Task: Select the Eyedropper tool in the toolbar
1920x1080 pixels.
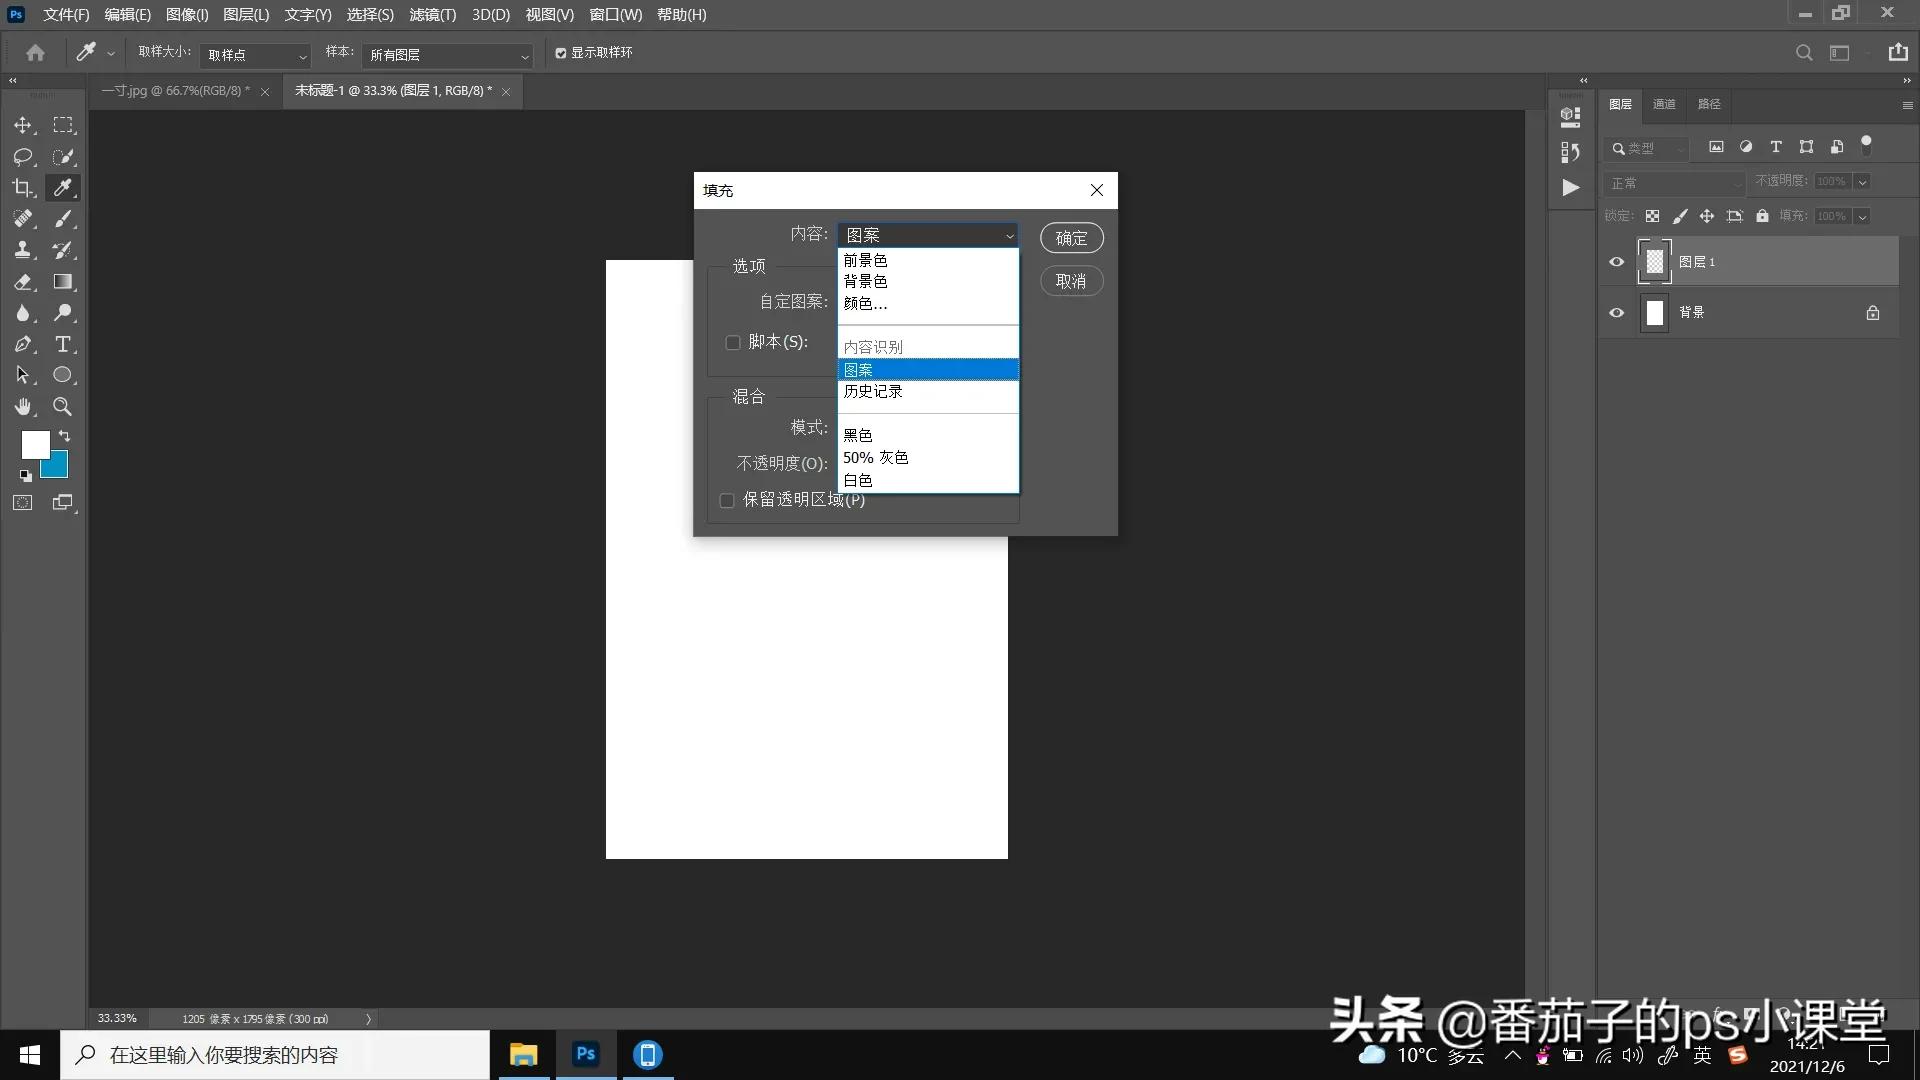Action: click(x=63, y=187)
